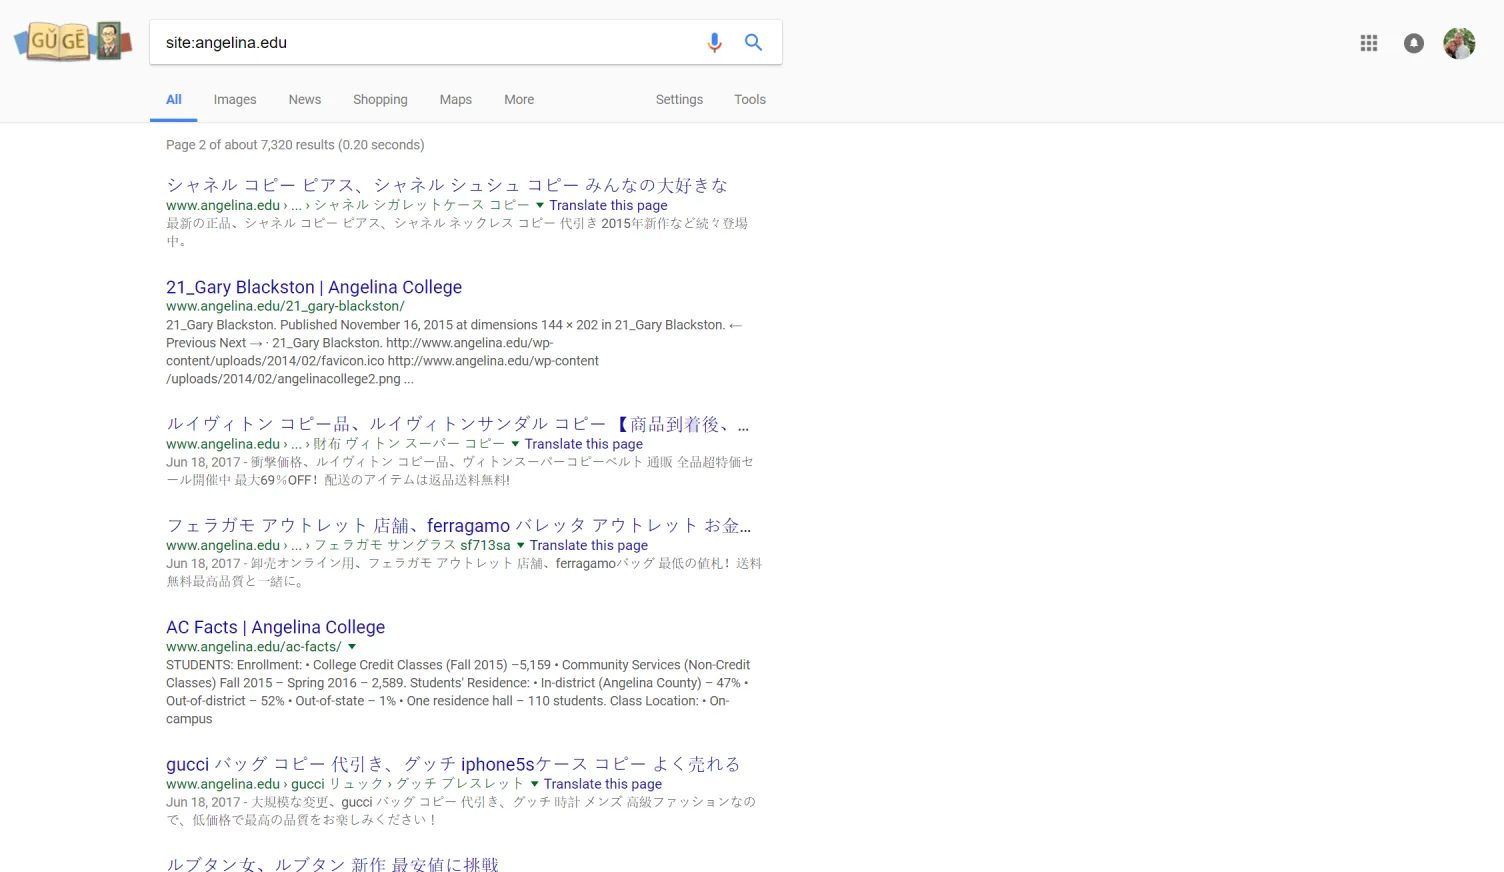Open the account profile picture

click(1459, 43)
